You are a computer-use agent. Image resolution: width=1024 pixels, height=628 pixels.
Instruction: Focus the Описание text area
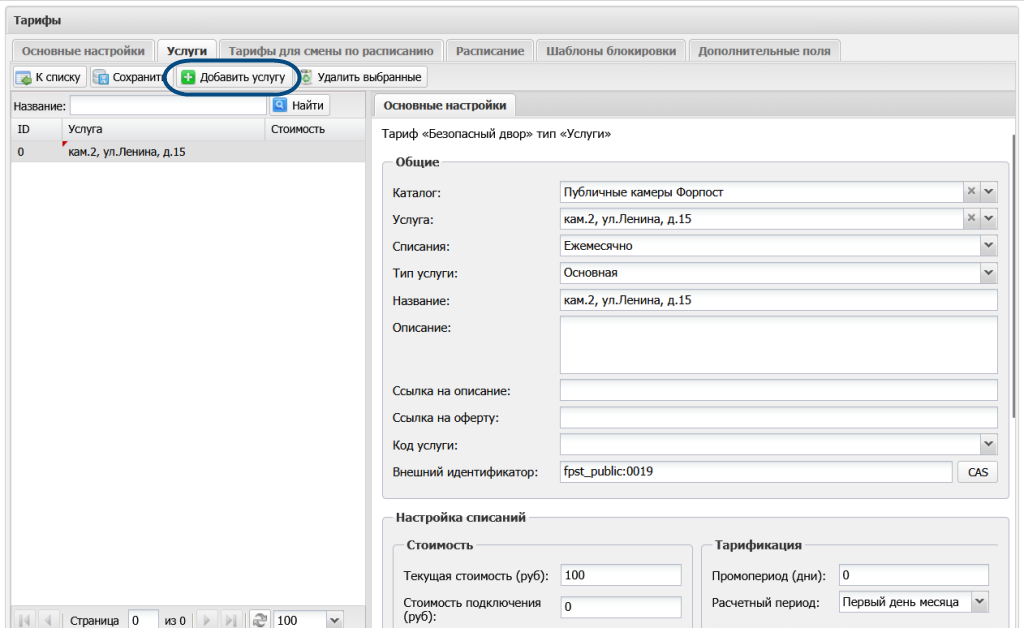778,345
